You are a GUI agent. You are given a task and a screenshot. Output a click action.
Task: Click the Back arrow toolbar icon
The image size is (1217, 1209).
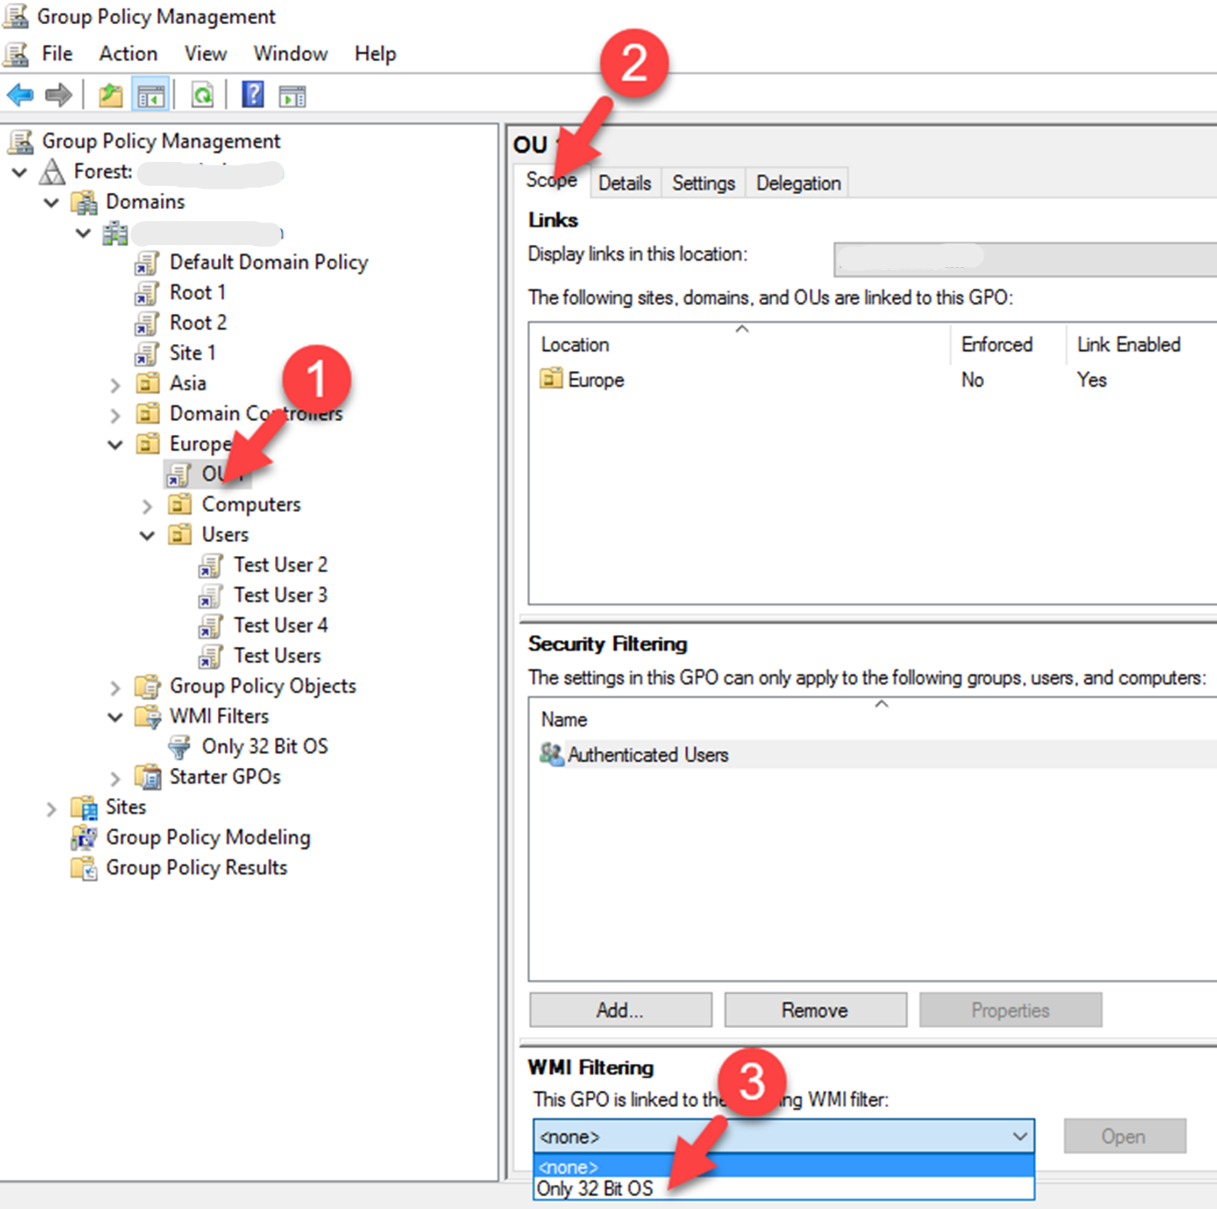(20, 96)
